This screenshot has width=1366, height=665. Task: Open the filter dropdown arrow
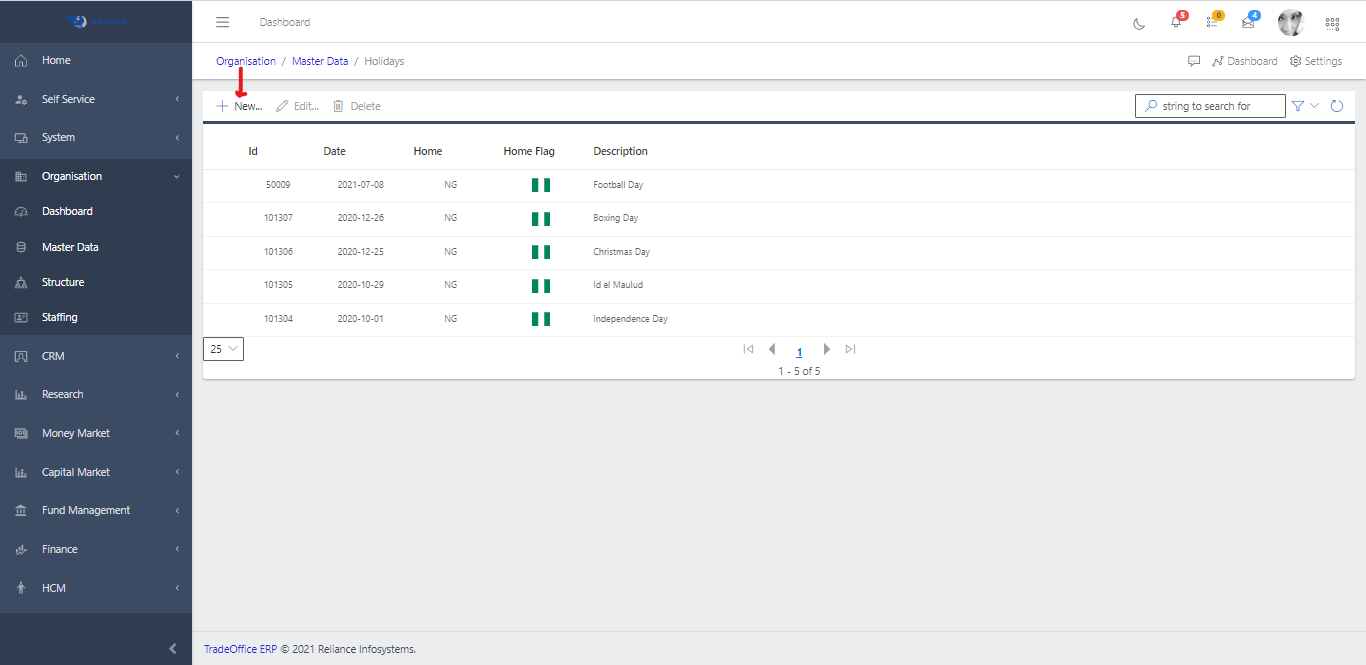[1315, 106]
